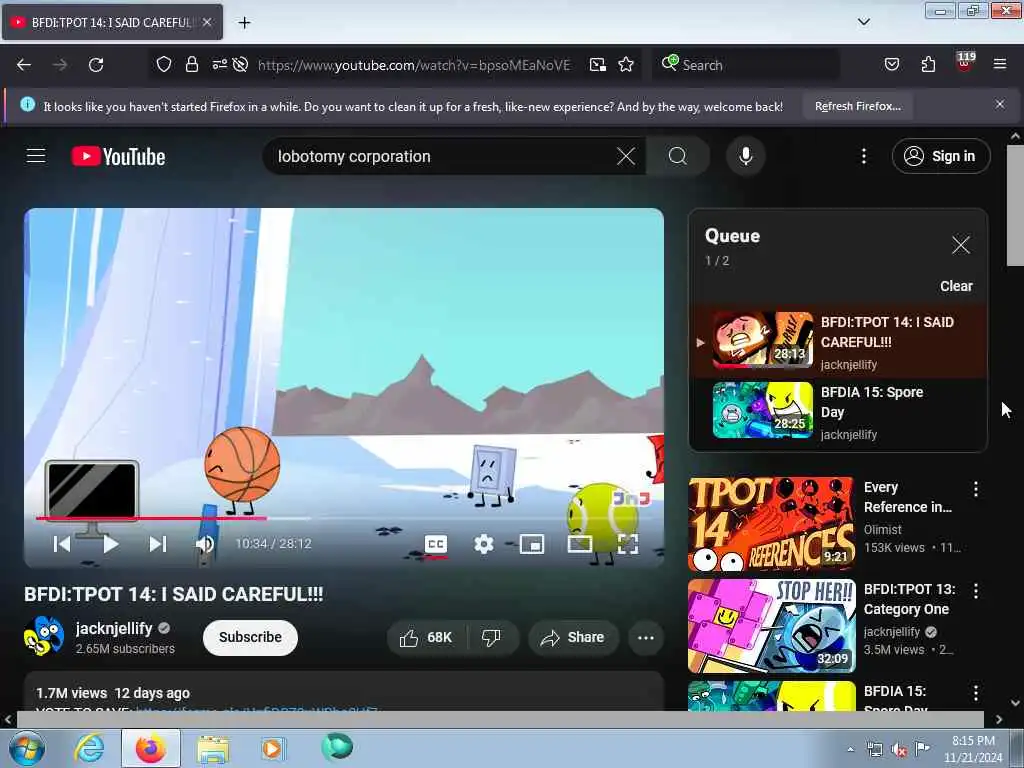The width and height of the screenshot is (1024, 768).
Task: Open options for Every Reference video
Action: point(975,489)
